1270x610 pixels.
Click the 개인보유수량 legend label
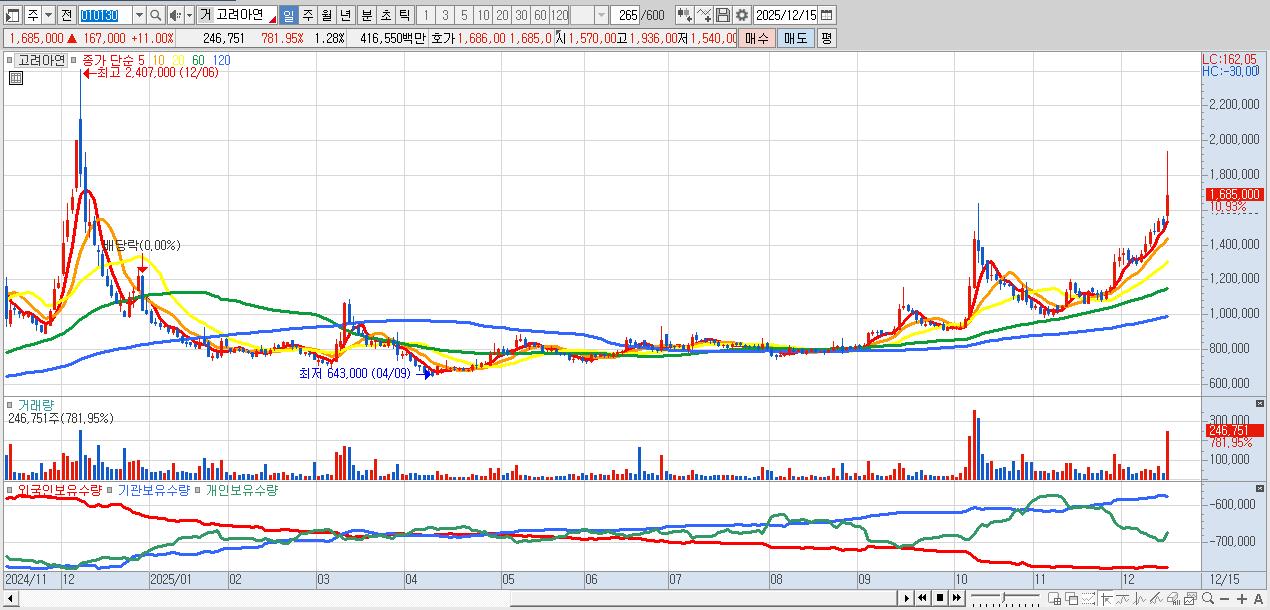[x=241, y=490]
